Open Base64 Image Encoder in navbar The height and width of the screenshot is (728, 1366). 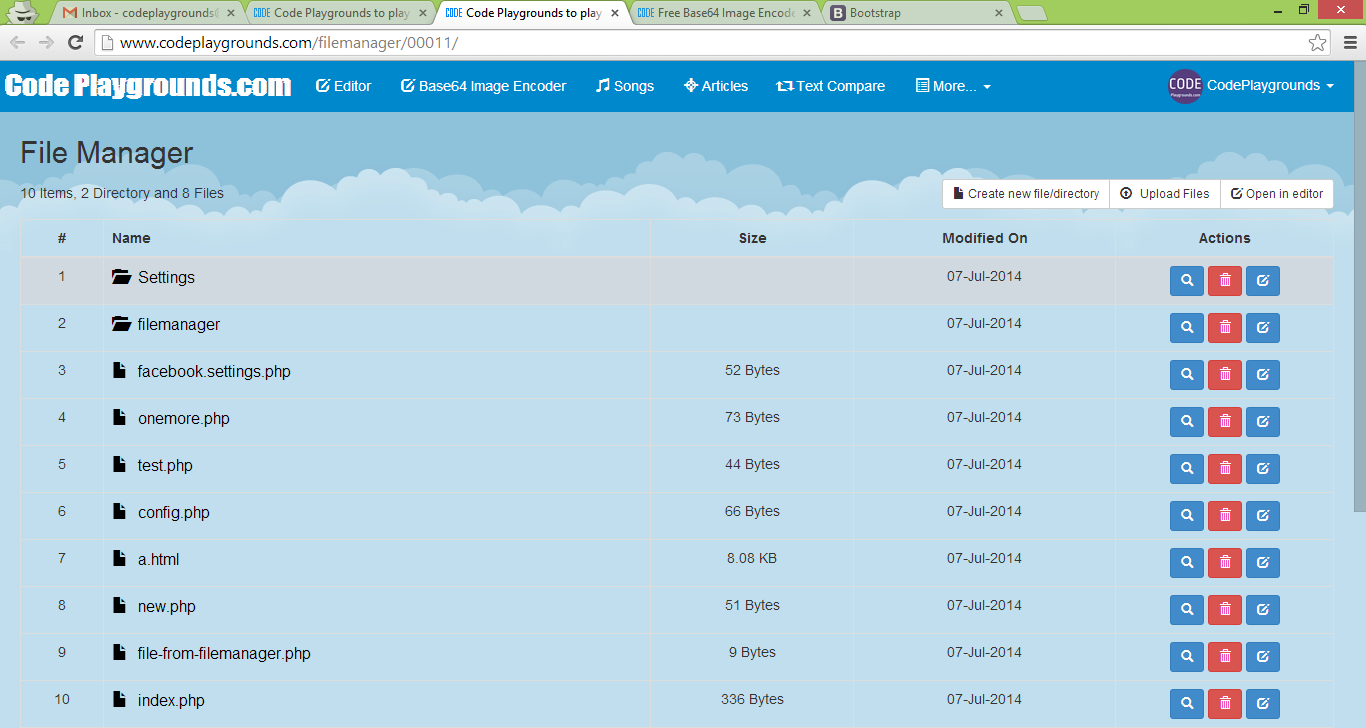pos(483,86)
